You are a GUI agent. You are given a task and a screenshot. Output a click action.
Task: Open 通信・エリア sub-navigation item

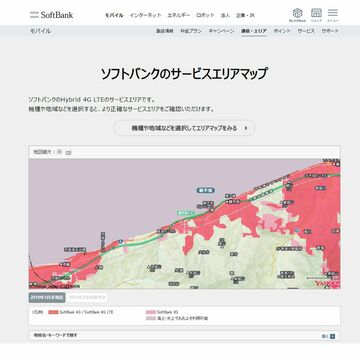[x=254, y=31]
